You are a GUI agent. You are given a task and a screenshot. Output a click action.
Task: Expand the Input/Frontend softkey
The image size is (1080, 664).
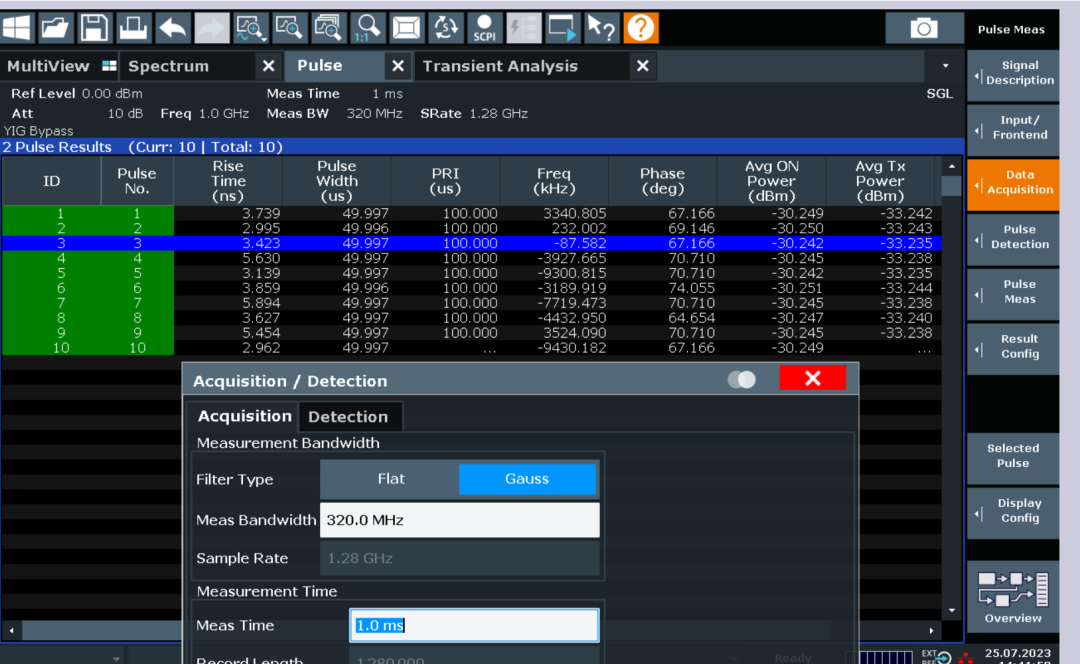point(1012,128)
